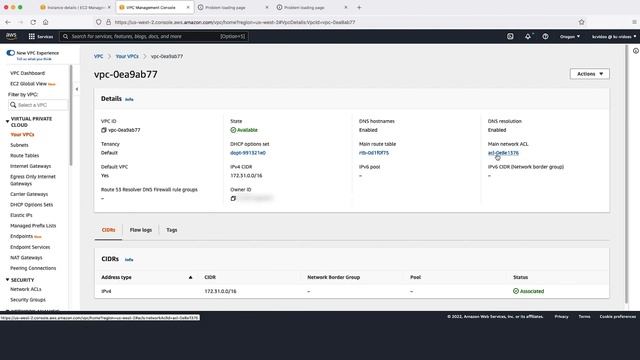This screenshot has width=640, height=360.
Task: Open Route Tables in sidebar
Action: [x=24, y=156]
